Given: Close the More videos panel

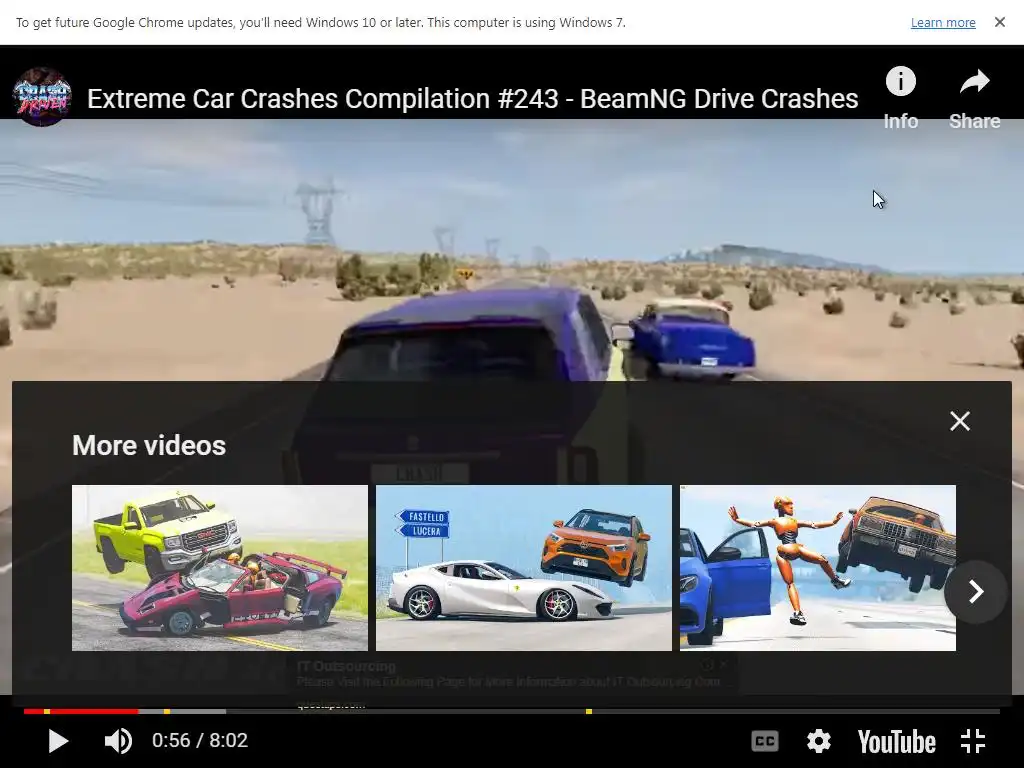Looking at the screenshot, I should point(960,421).
